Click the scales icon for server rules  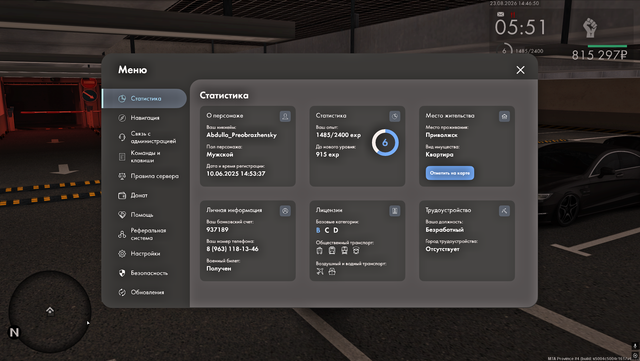(122, 176)
